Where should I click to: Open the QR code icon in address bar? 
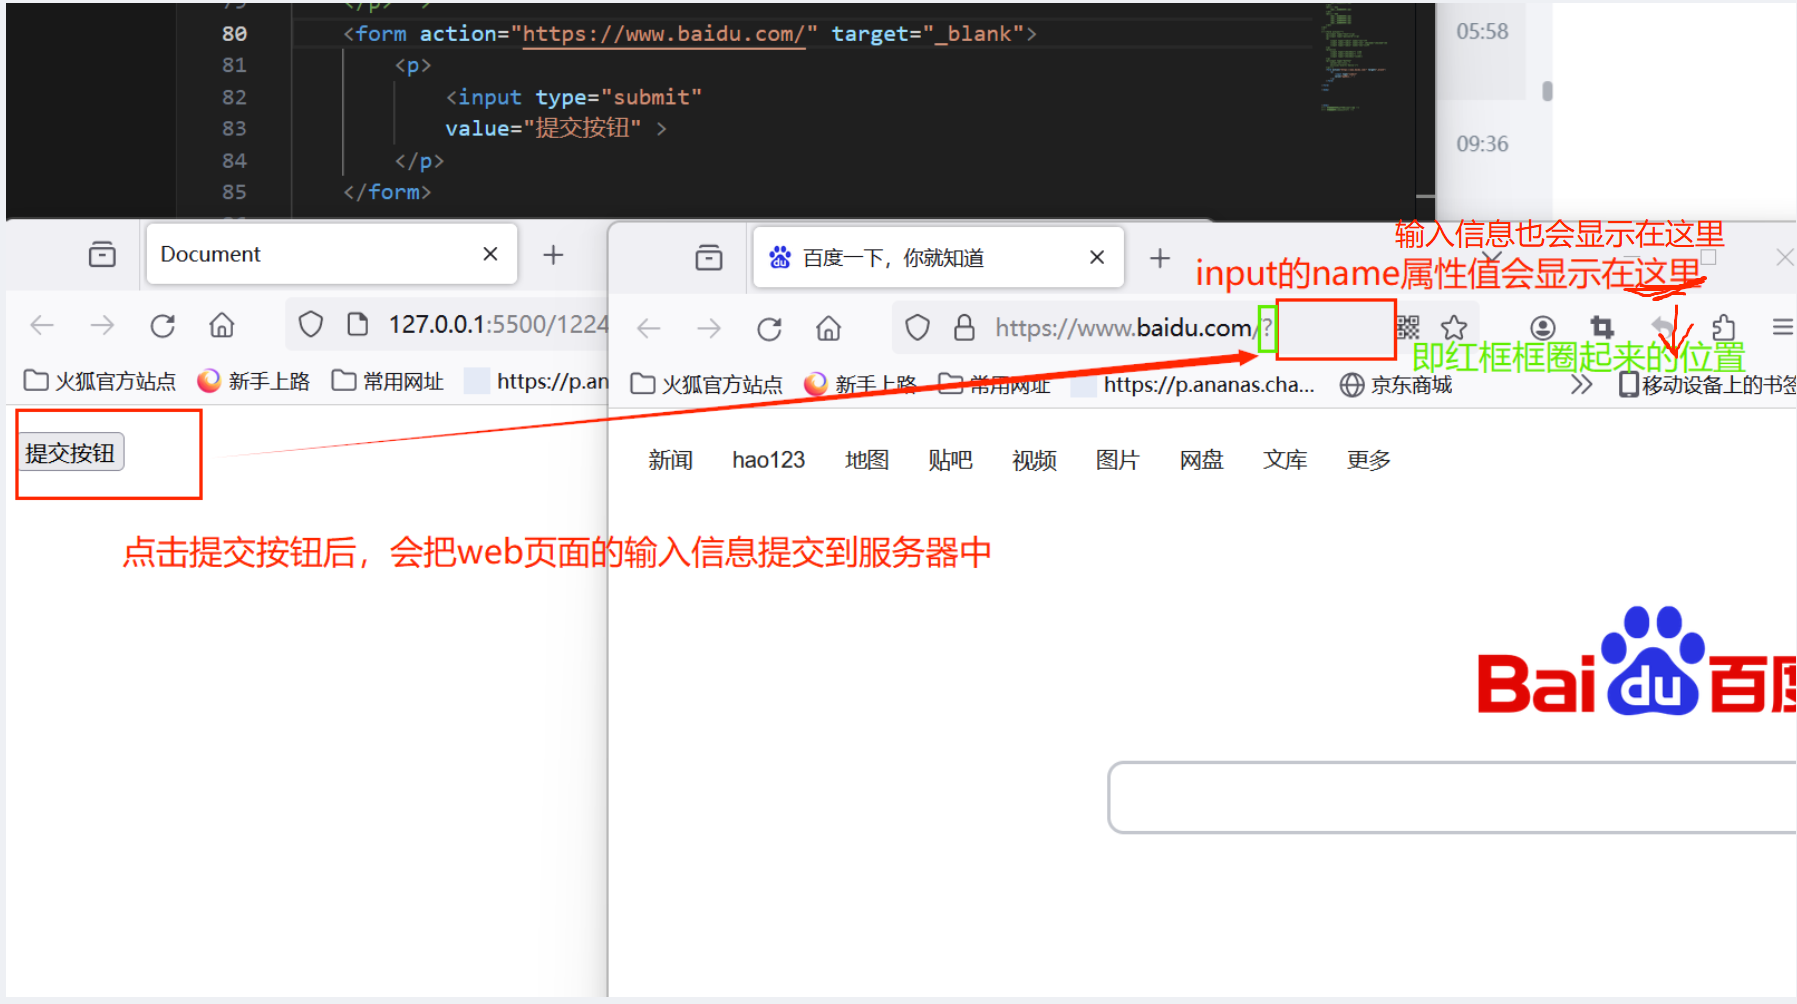pyautogui.click(x=1408, y=327)
